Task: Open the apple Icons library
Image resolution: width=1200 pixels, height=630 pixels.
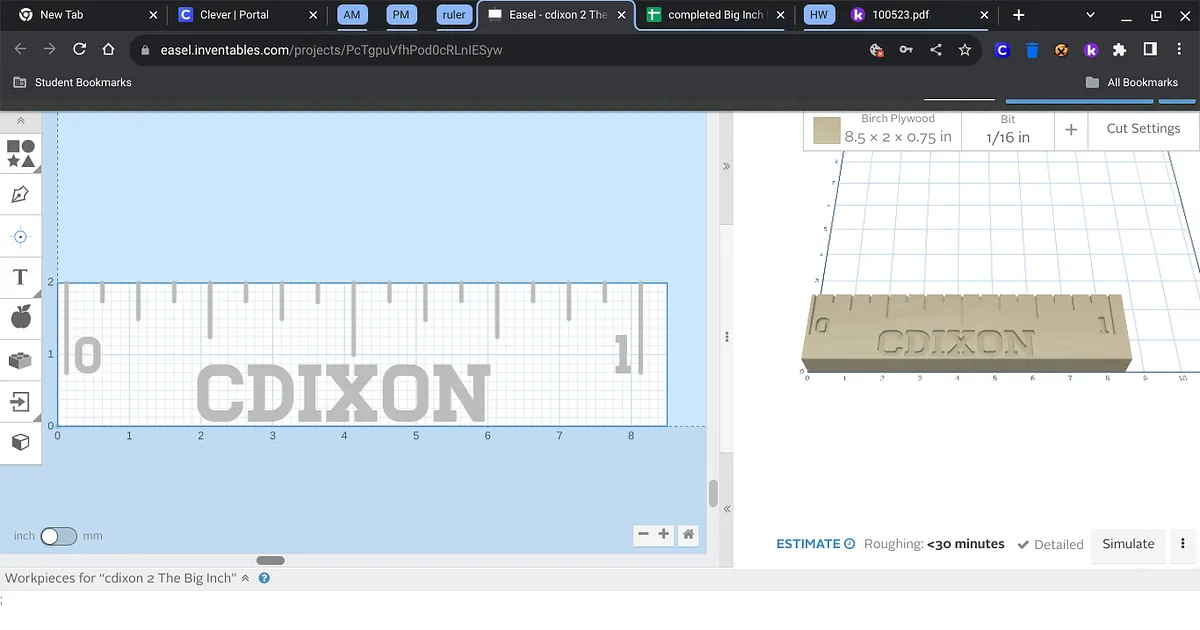Action: coord(21,318)
